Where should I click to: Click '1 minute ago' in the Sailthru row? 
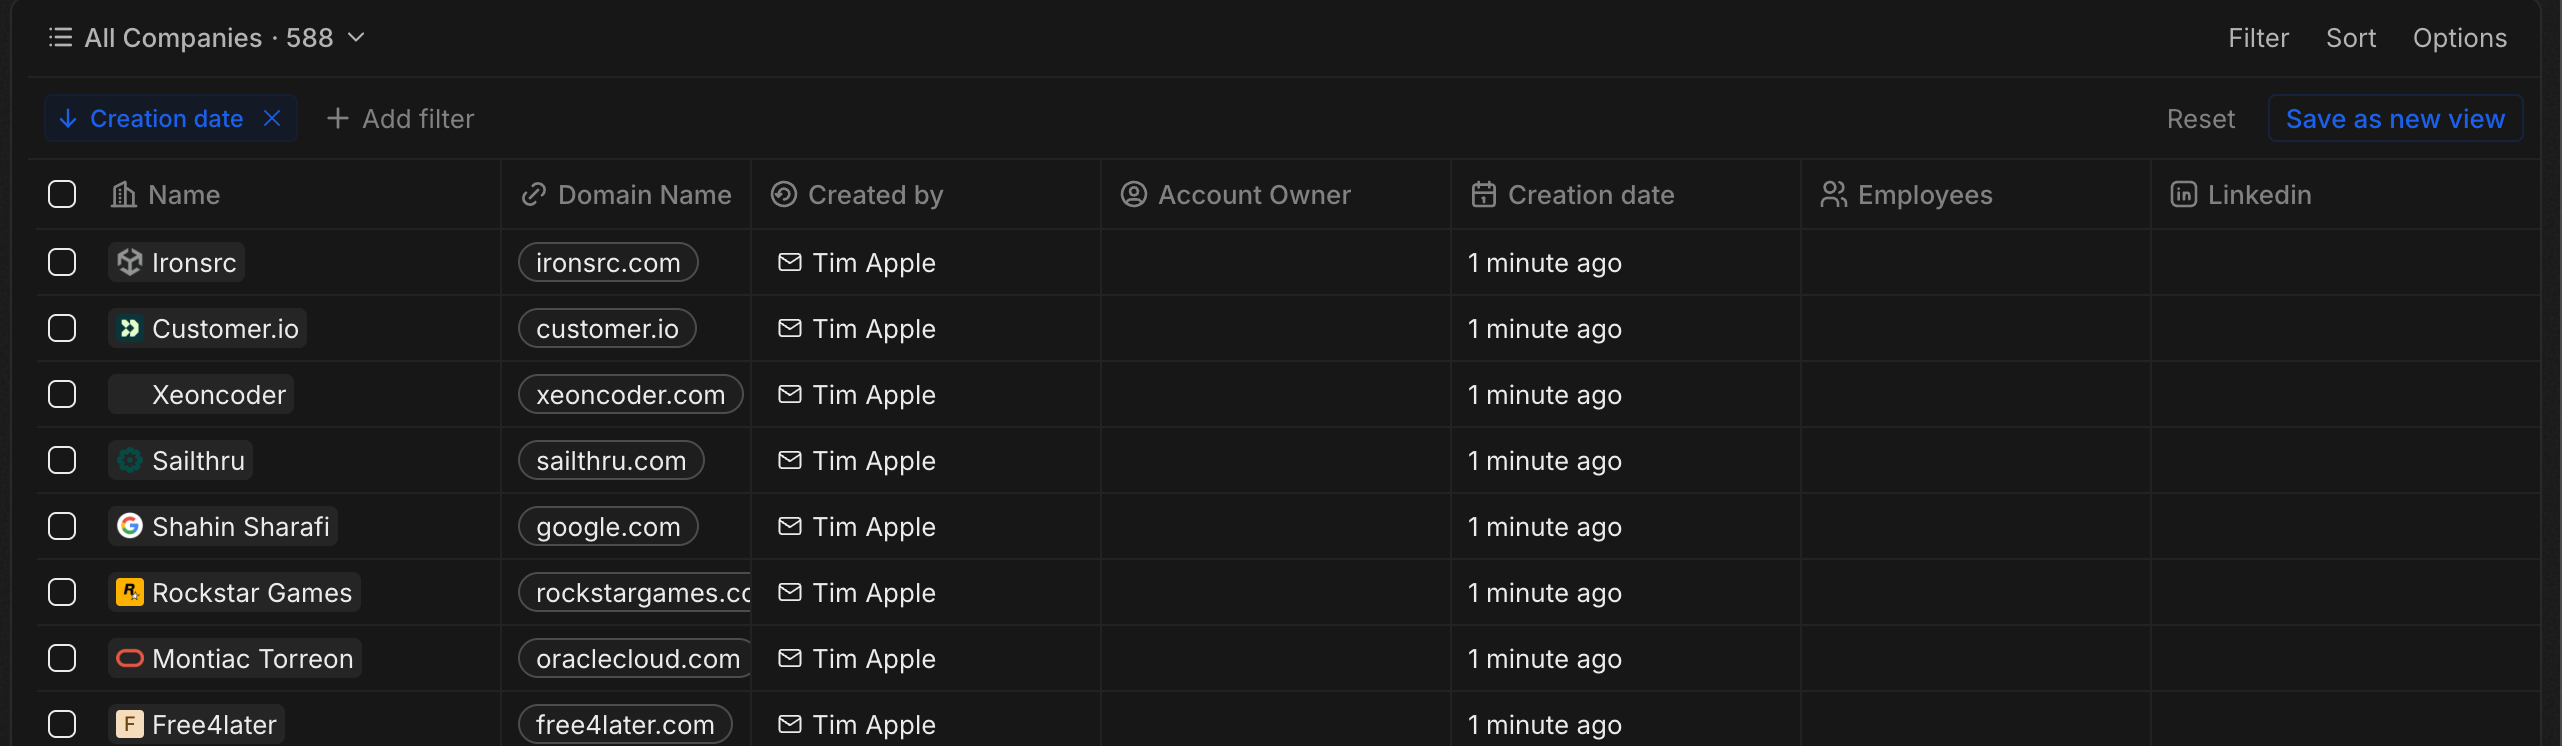(1544, 460)
